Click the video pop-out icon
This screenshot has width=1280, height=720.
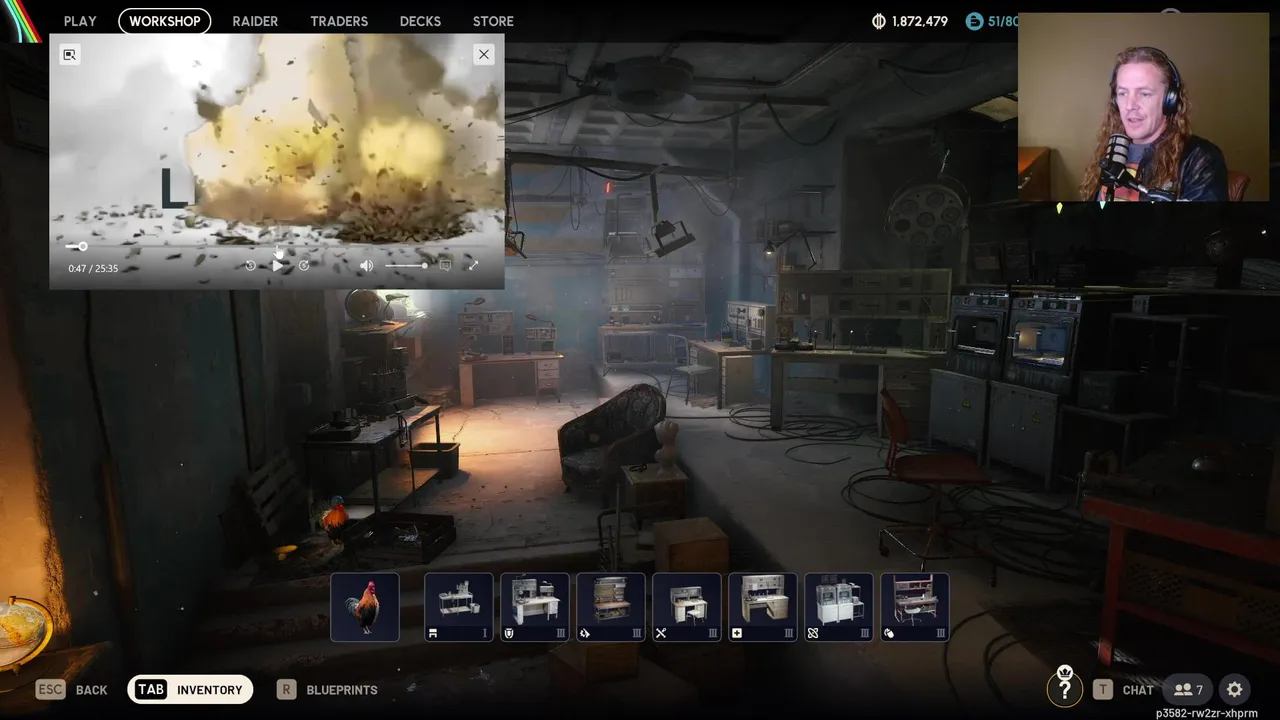(x=69, y=55)
